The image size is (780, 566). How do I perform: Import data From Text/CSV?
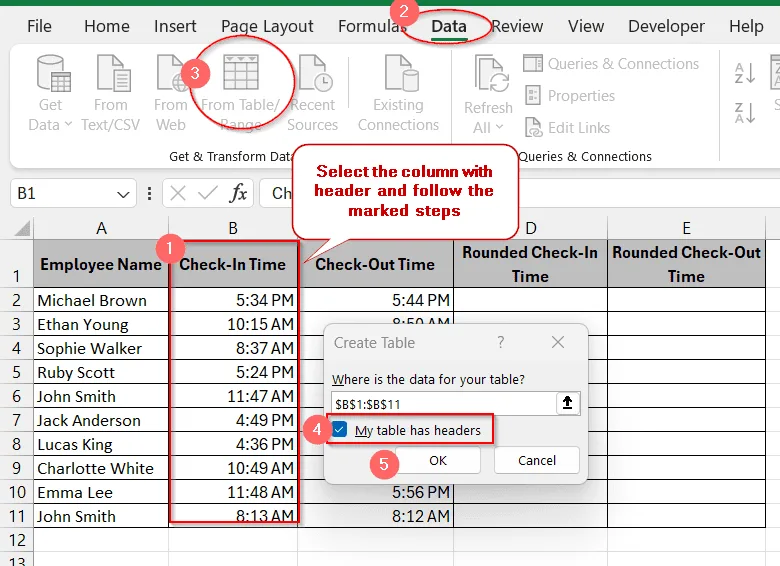[110, 93]
